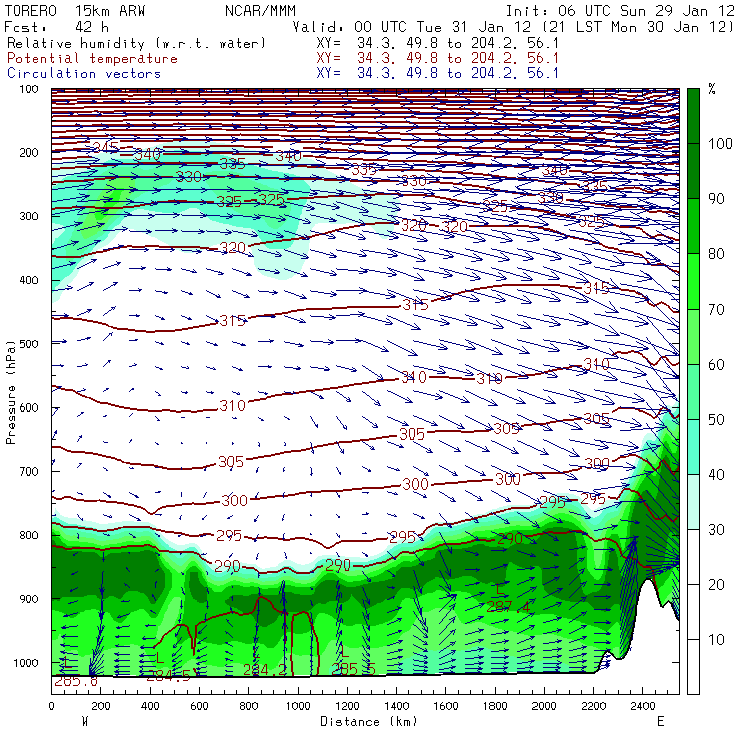Click the 'NCAR/MMM' header label
This screenshot has height=740, width=740.
click(x=260, y=10)
